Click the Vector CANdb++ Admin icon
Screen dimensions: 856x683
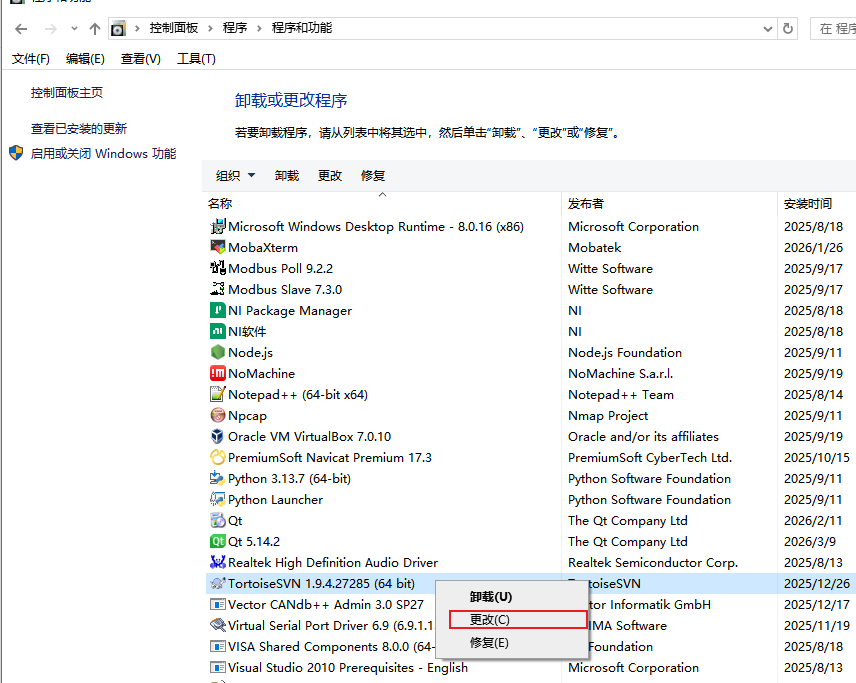point(218,604)
